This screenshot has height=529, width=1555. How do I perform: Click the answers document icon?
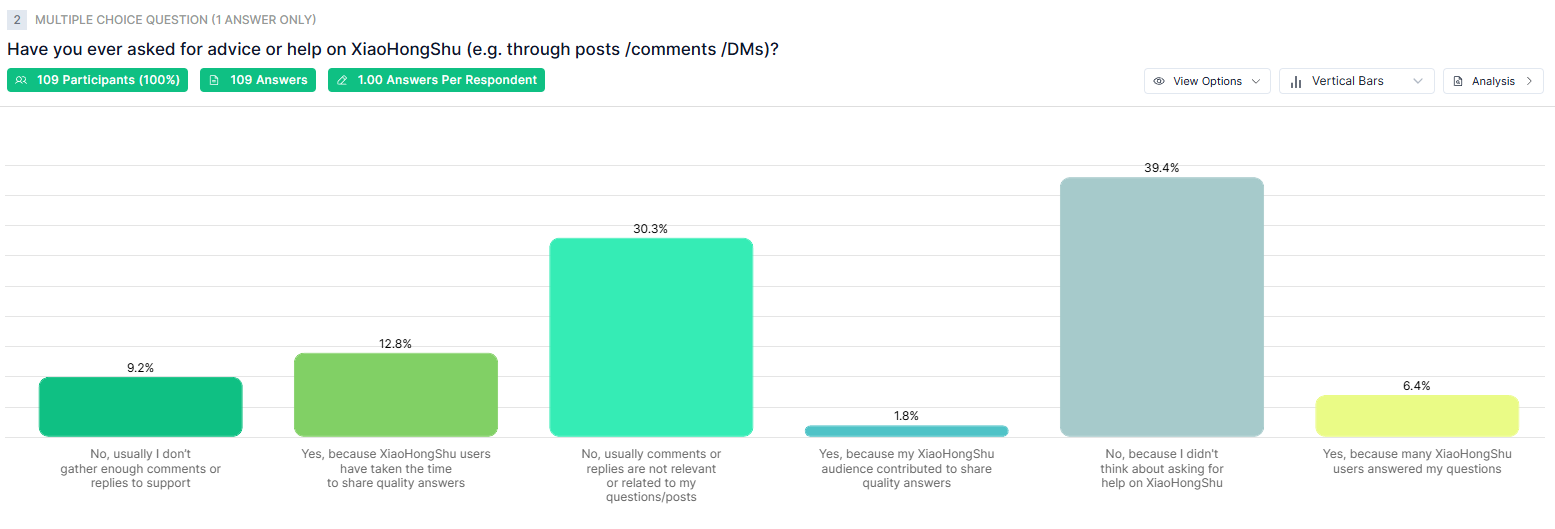[x=214, y=80]
